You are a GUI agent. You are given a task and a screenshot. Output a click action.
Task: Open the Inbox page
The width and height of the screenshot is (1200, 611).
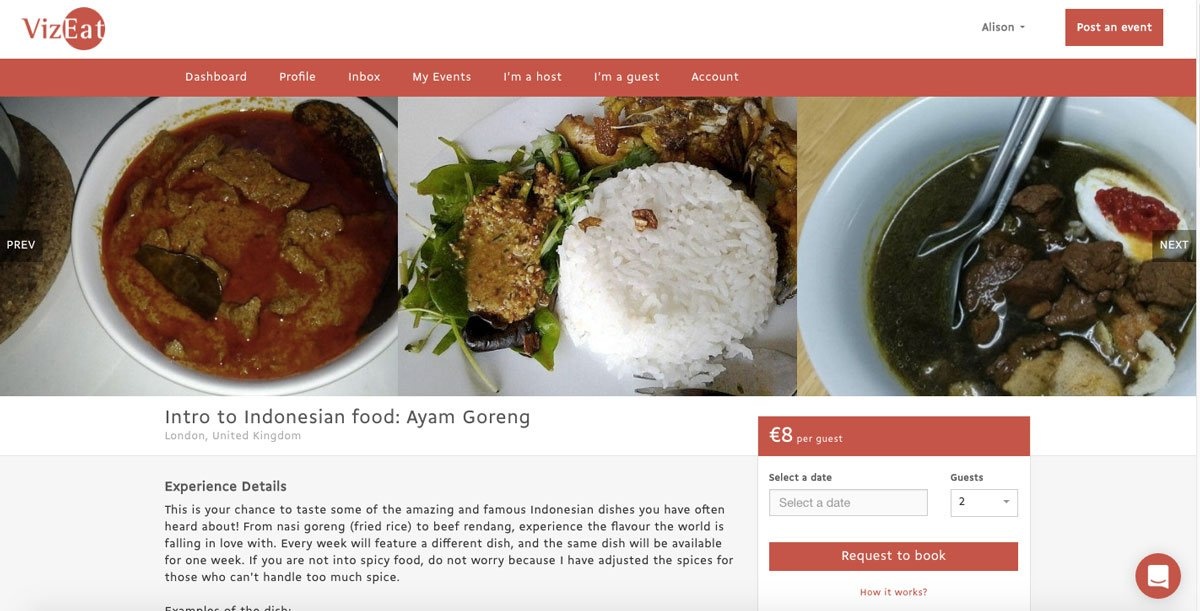pyautogui.click(x=364, y=77)
